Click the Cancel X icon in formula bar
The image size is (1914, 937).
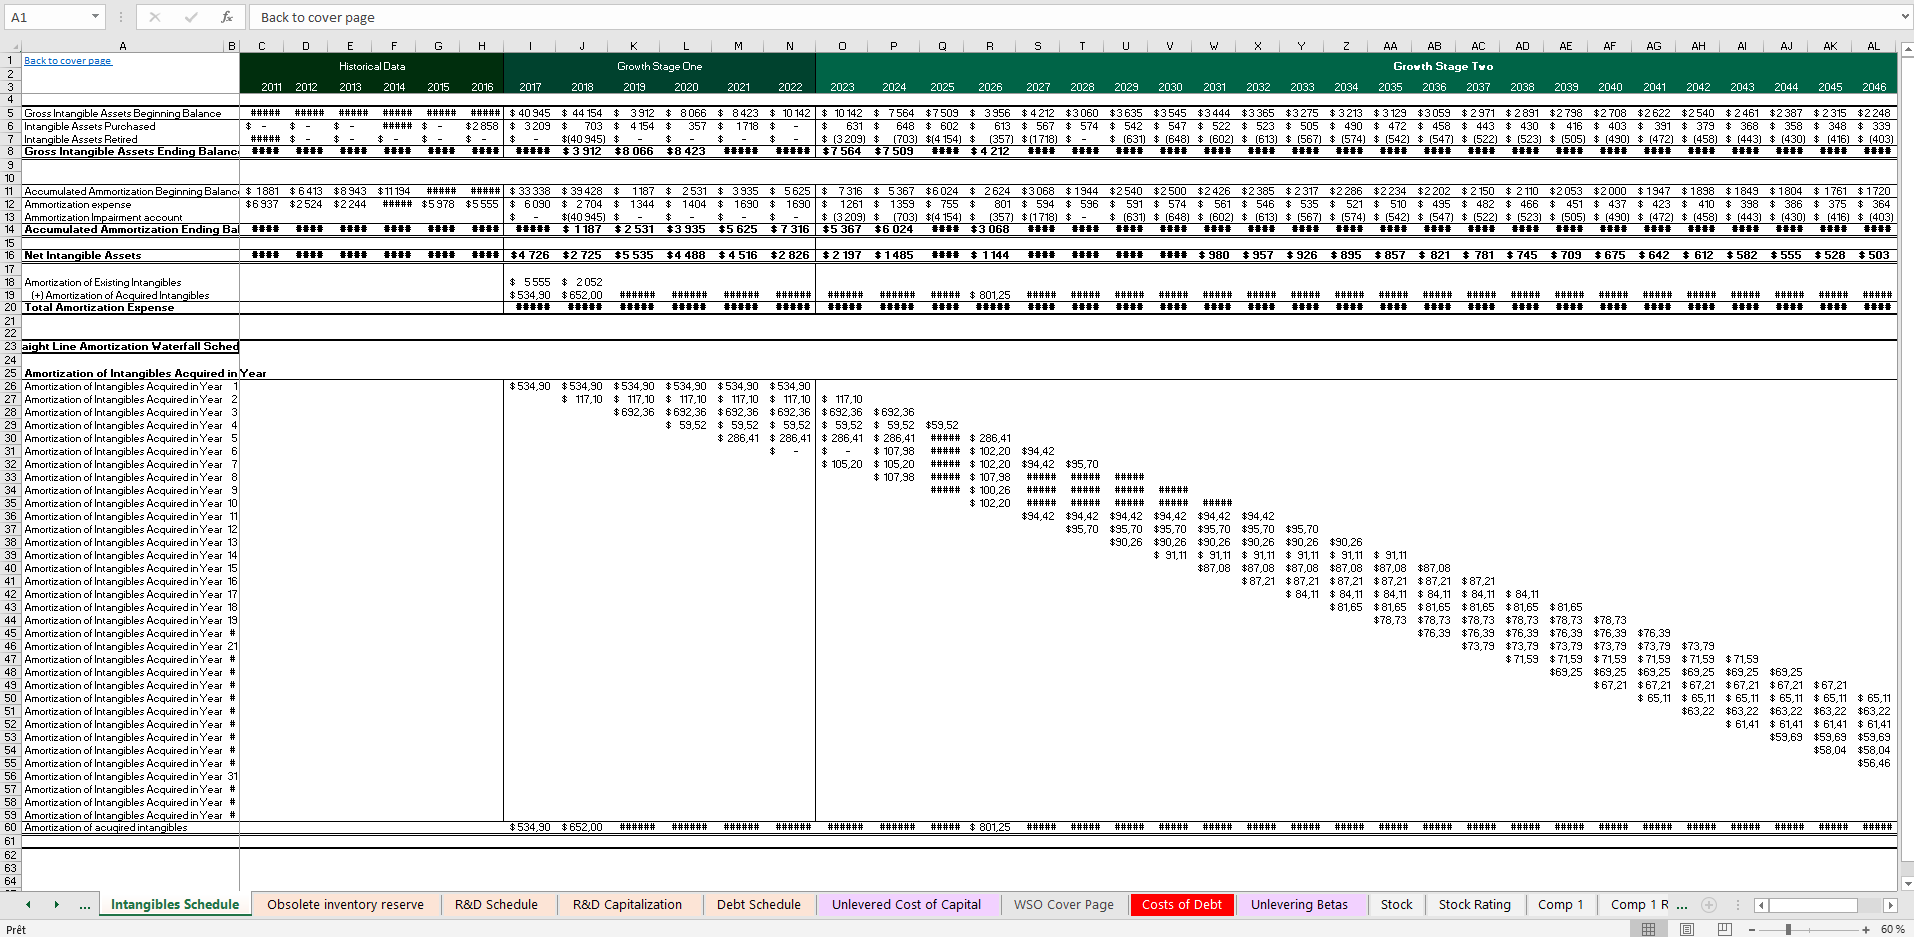click(155, 17)
